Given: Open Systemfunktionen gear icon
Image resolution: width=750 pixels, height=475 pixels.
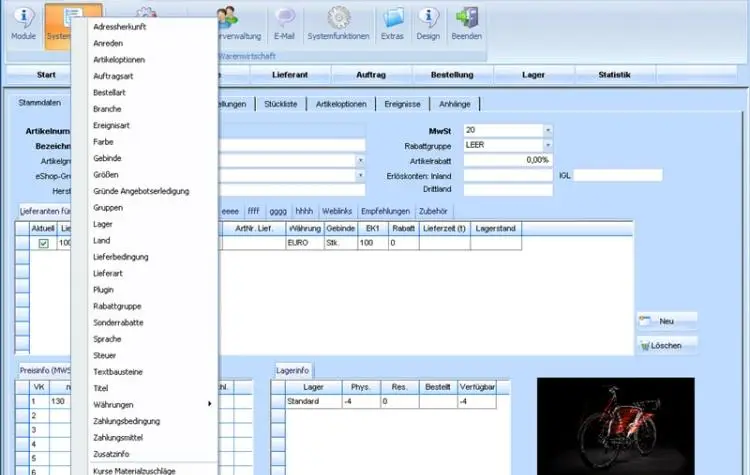Looking at the screenshot, I should click(339, 18).
